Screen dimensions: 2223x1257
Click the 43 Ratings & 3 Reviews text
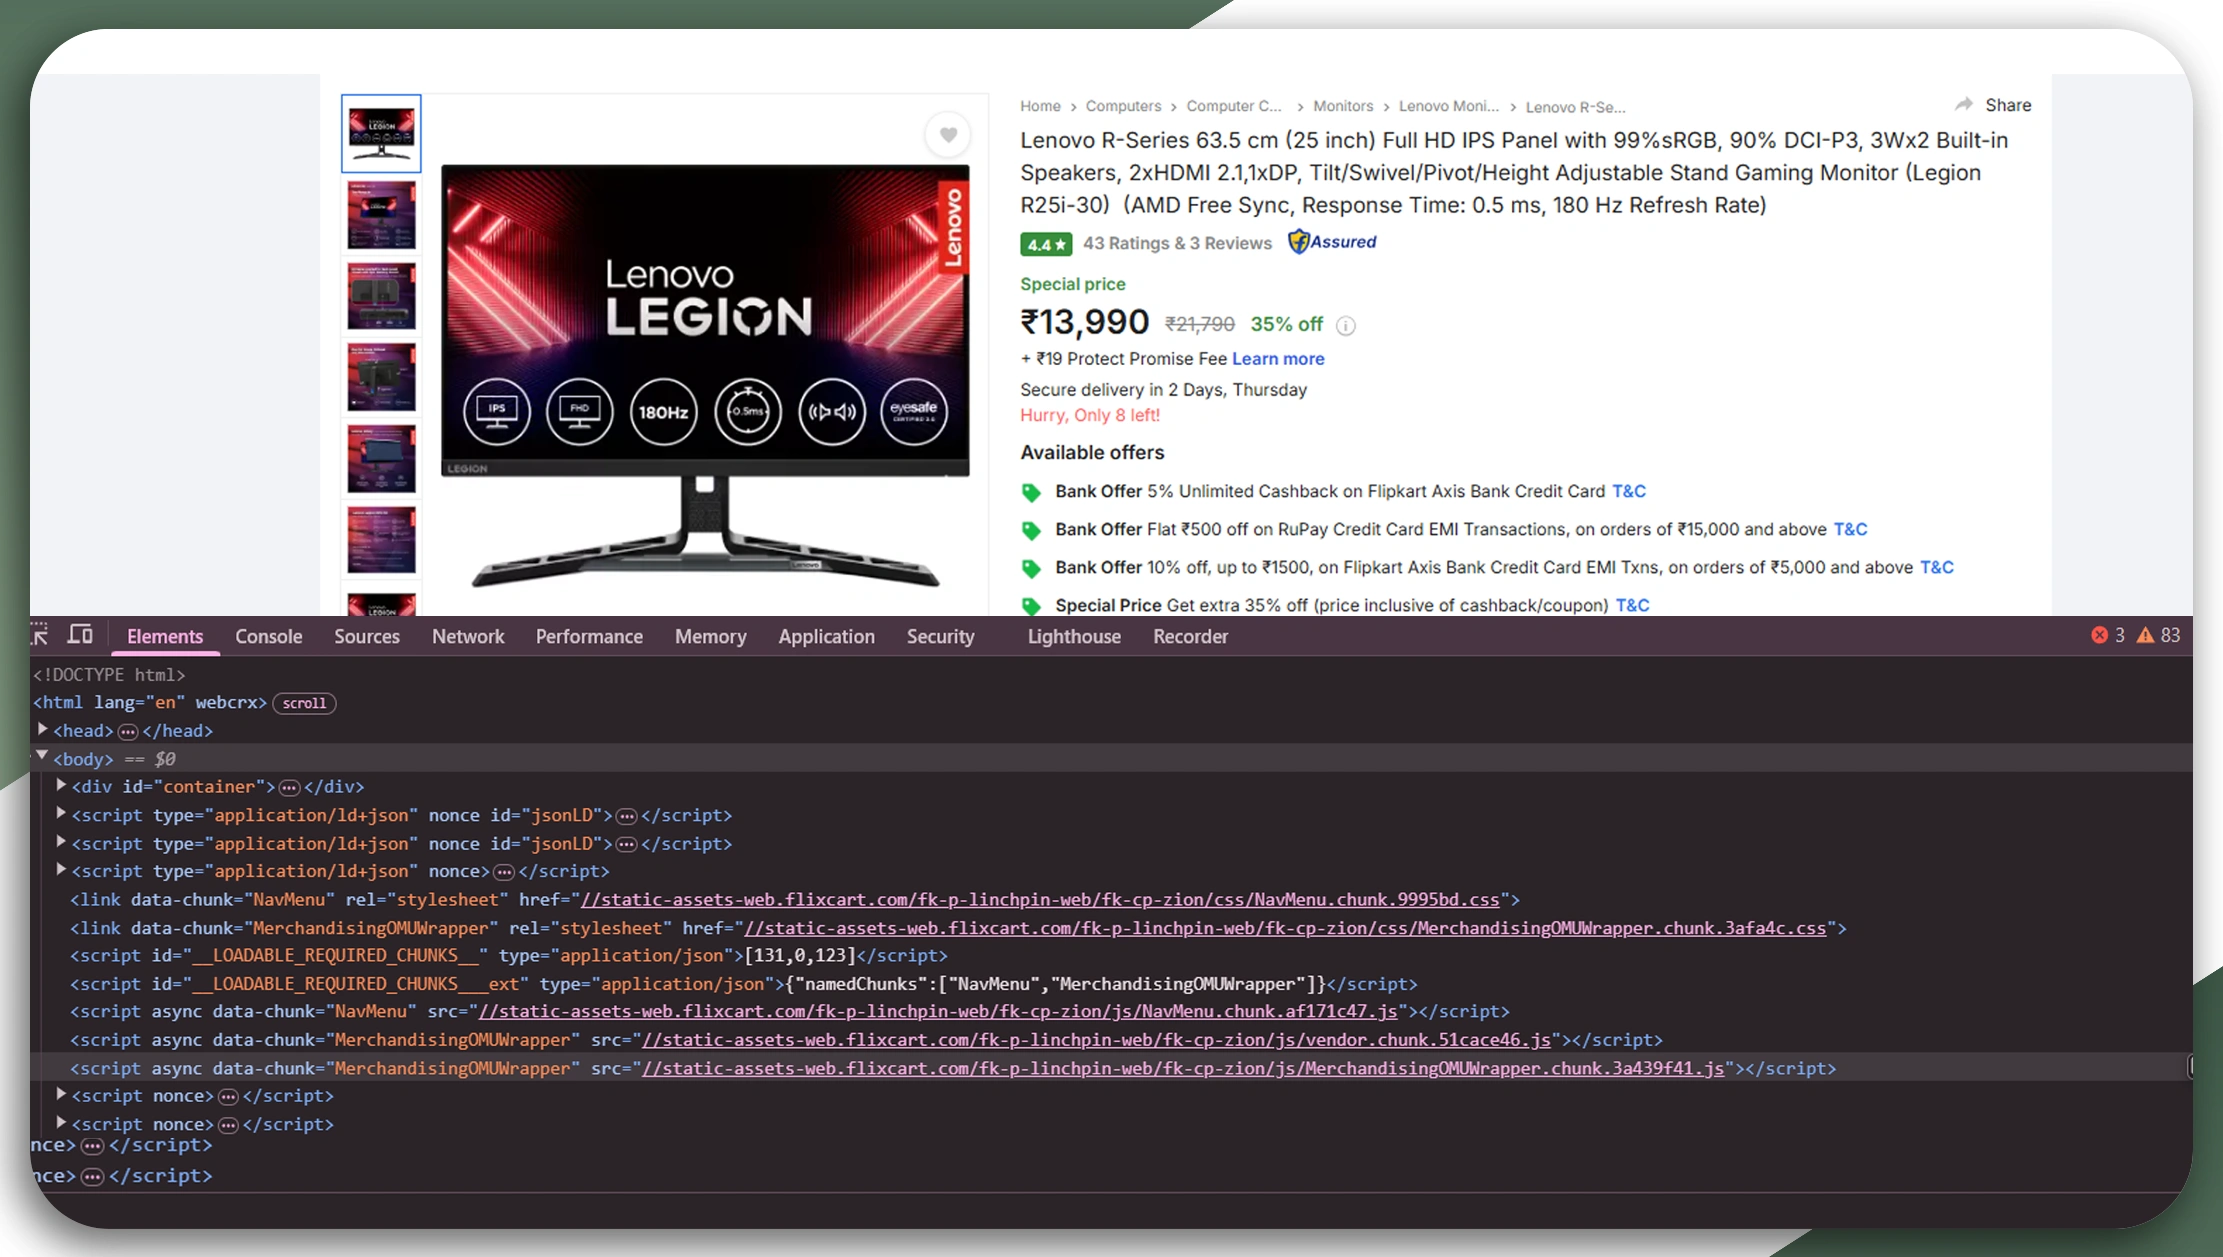1177,243
